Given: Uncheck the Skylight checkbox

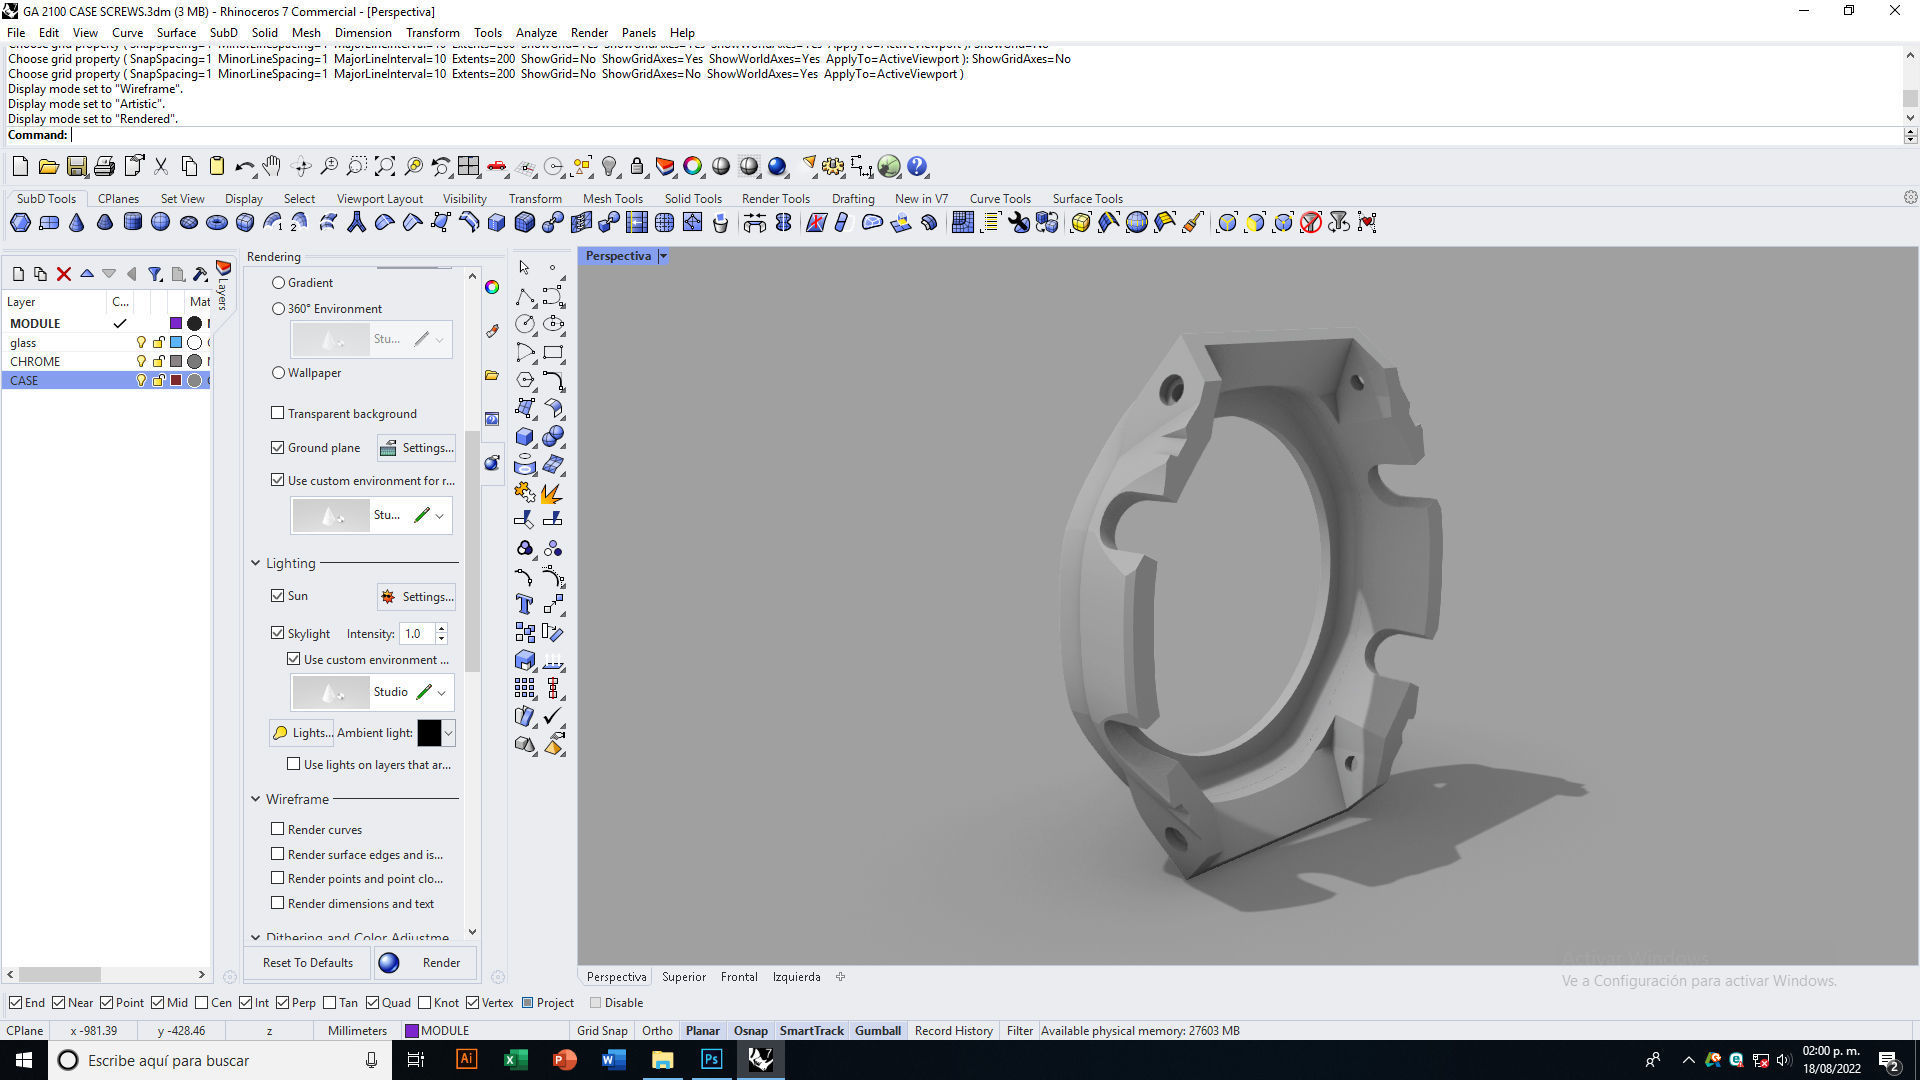Looking at the screenshot, I should point(278,633).
